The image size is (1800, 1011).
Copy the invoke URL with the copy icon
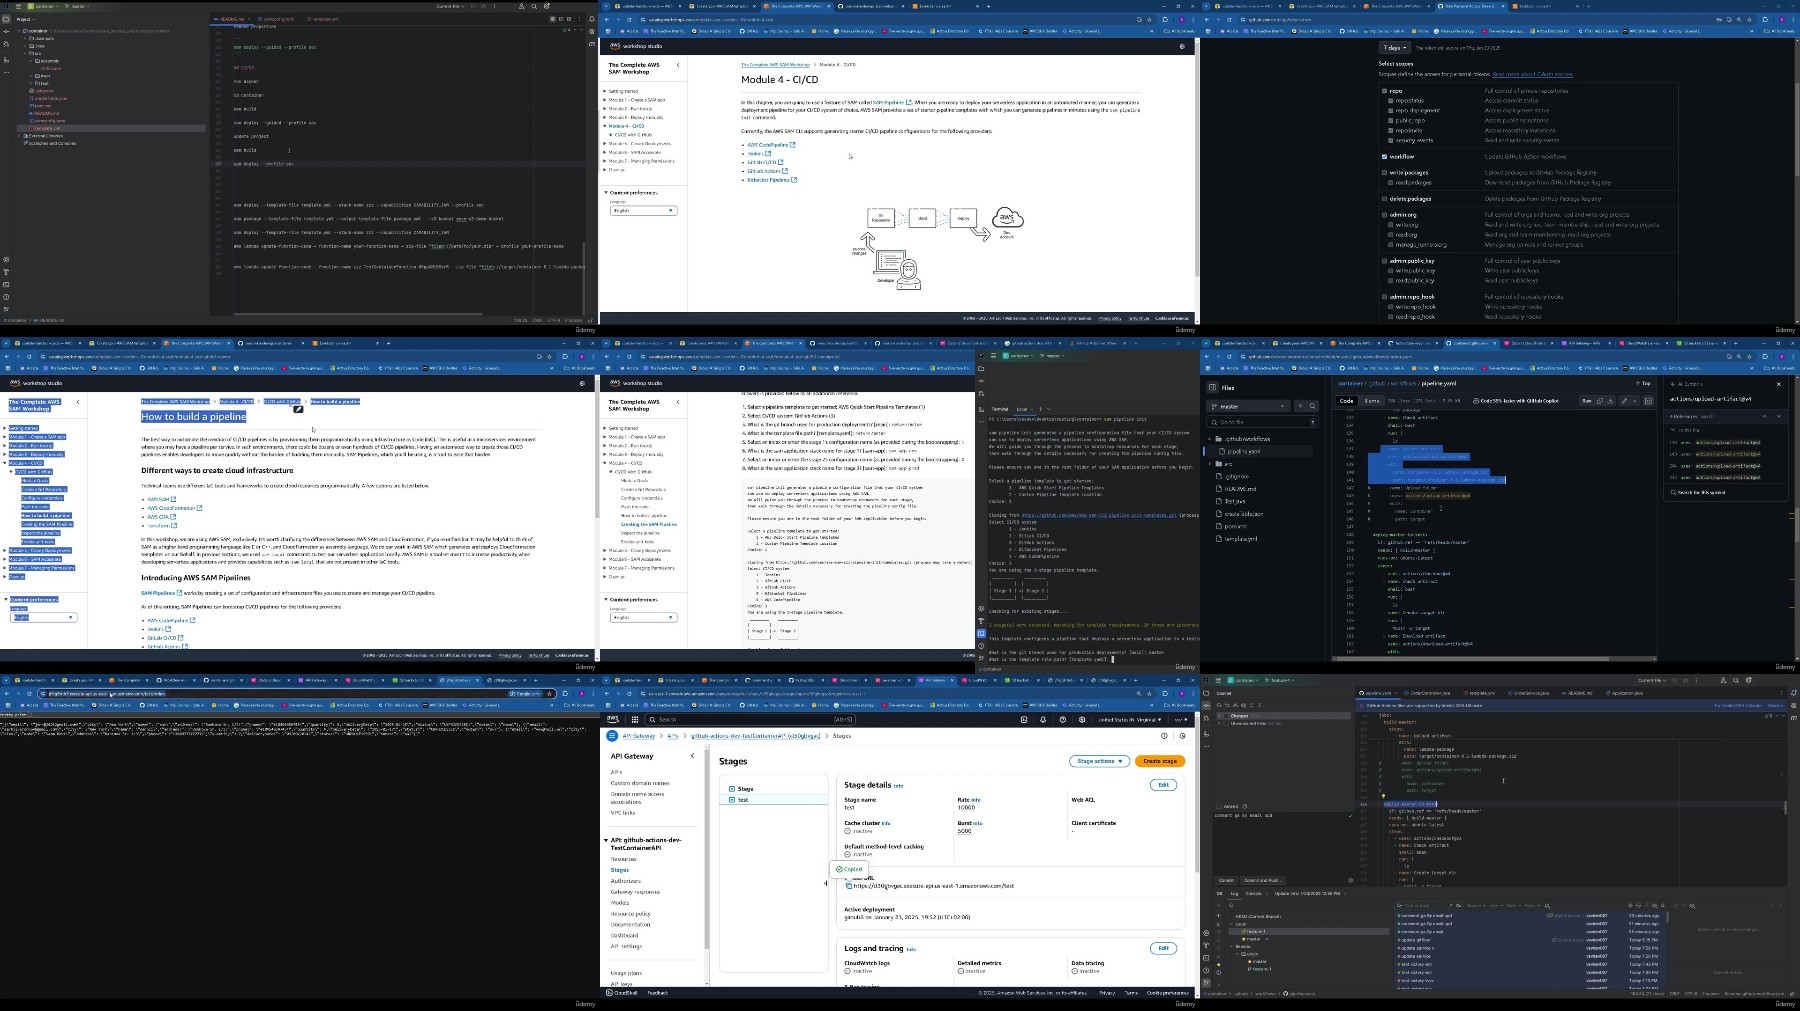849,886
